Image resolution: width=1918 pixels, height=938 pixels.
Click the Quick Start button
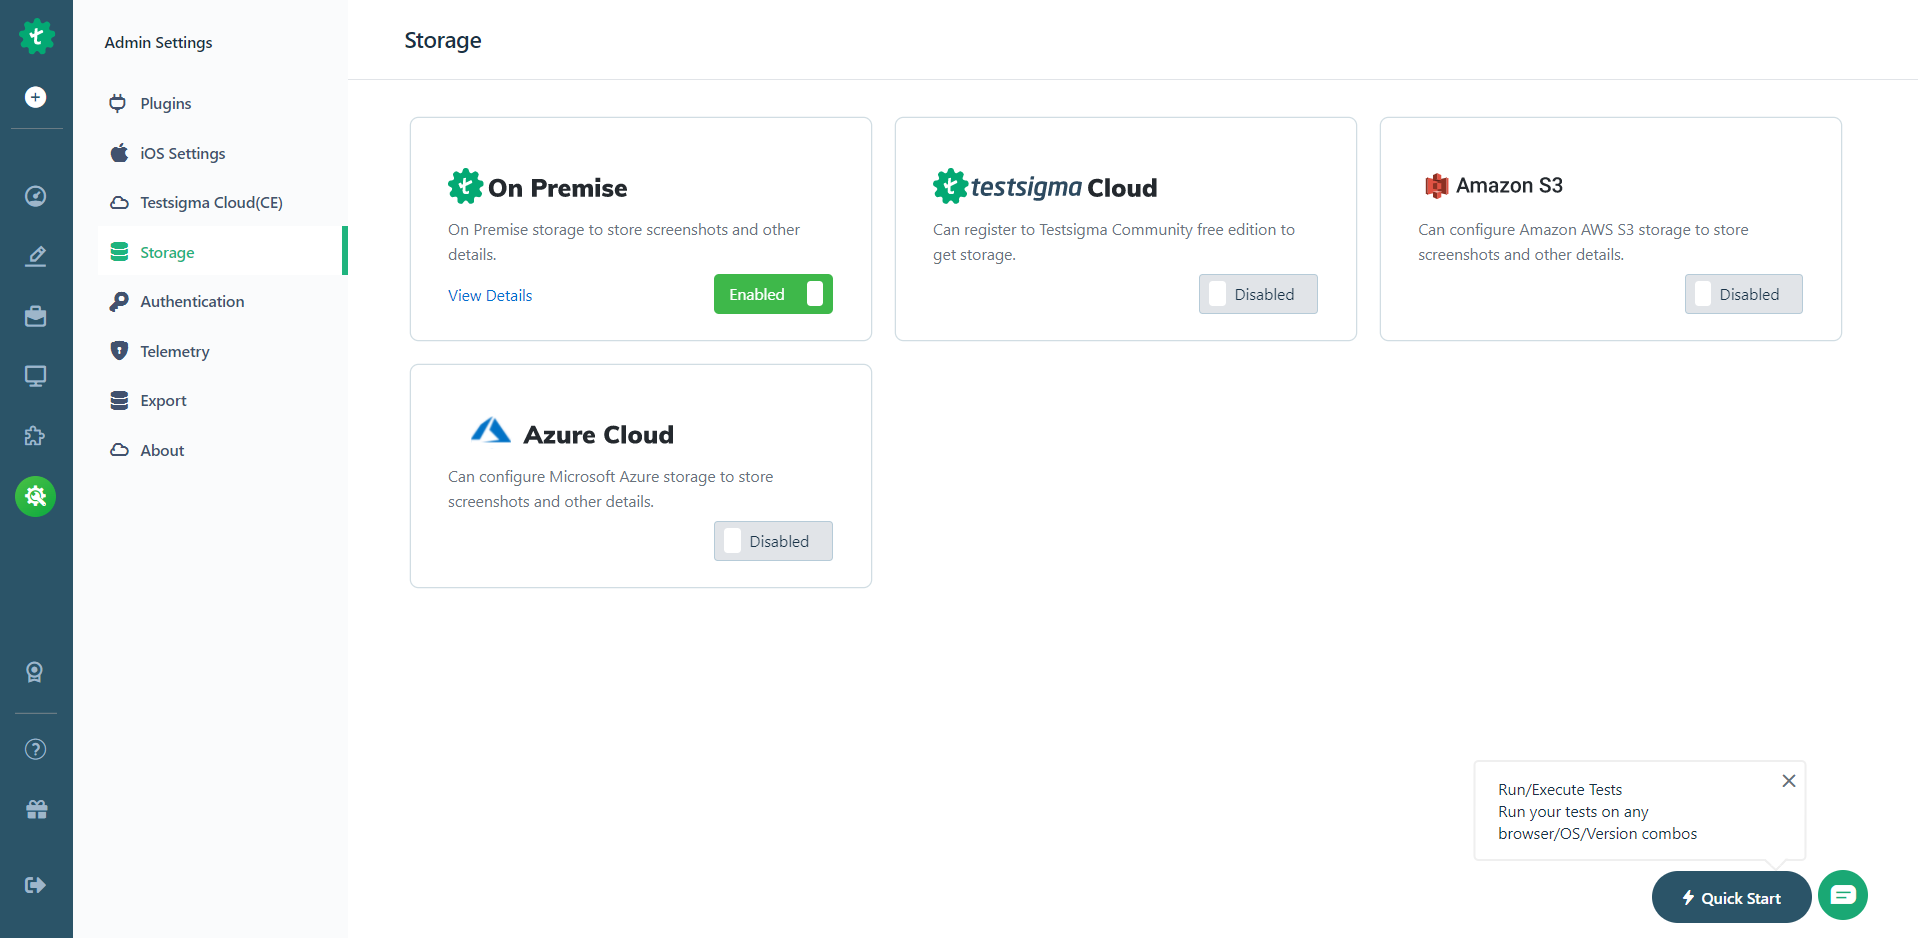pos(1731,897)
